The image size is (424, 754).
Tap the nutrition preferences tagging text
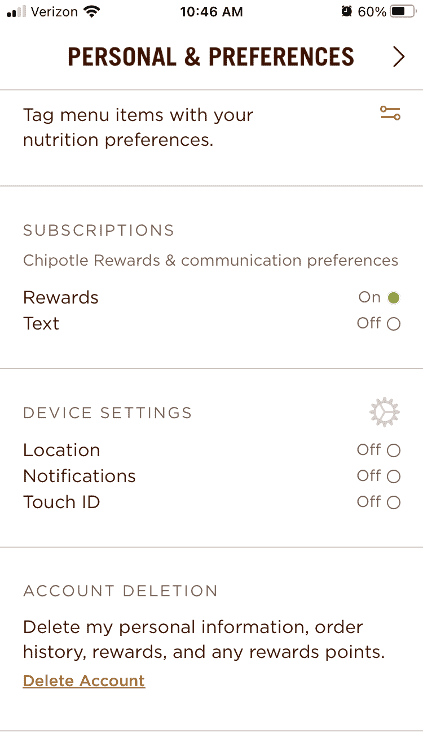pyautogui.click(x=138, y=127)
